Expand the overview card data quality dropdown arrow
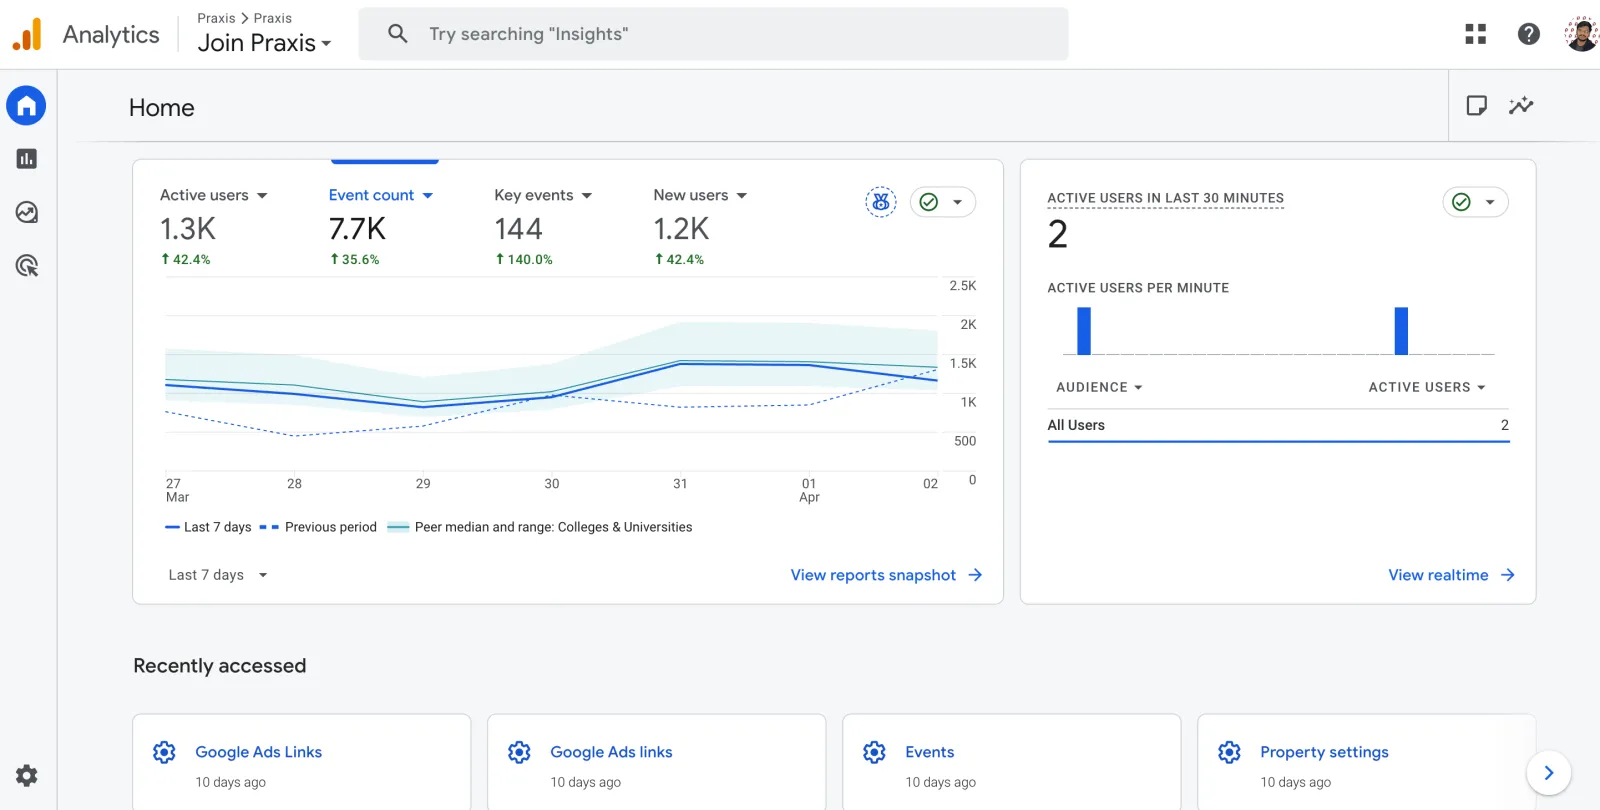Viewport: 1600px width, 810px height. point(957,202)
